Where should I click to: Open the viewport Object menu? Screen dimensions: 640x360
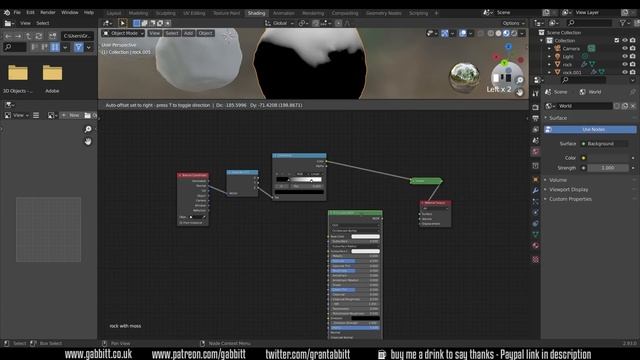click(x=205, y=33)
